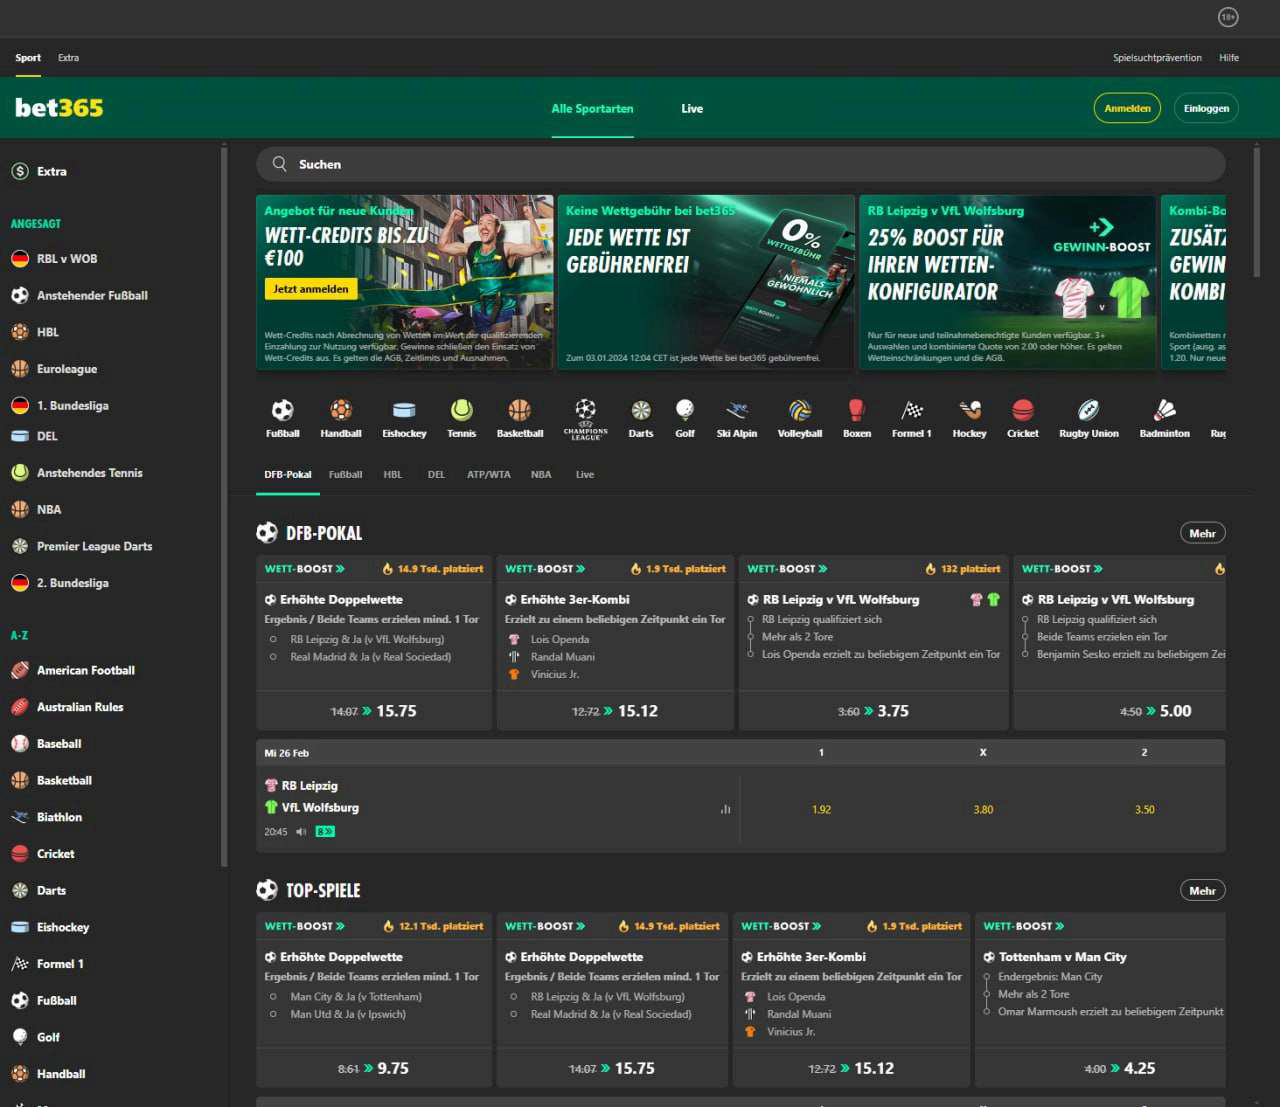The width and height of the screenshot is (1280, 1107).
Task: Click Mehr next to DFB-Pokal
Action: [x=1202, y=533]
